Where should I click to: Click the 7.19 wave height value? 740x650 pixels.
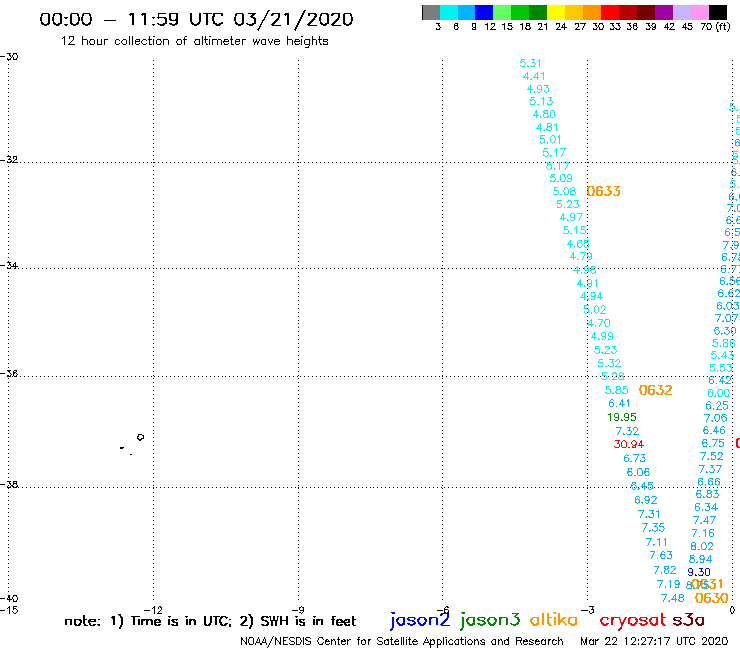coord(669,584)
